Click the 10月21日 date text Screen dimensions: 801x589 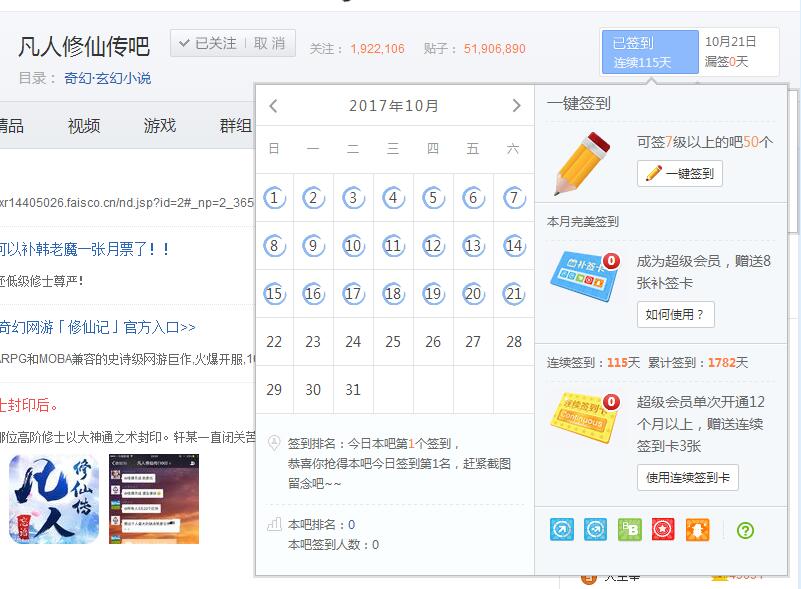coord(731,41)
